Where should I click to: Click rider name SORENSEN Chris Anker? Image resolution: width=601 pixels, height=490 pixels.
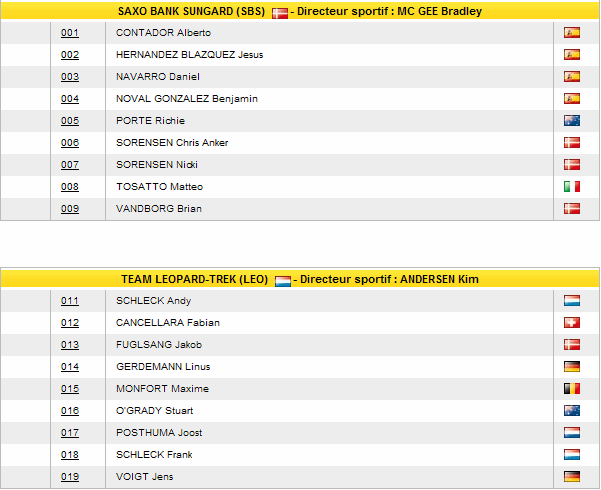[172, 143]
